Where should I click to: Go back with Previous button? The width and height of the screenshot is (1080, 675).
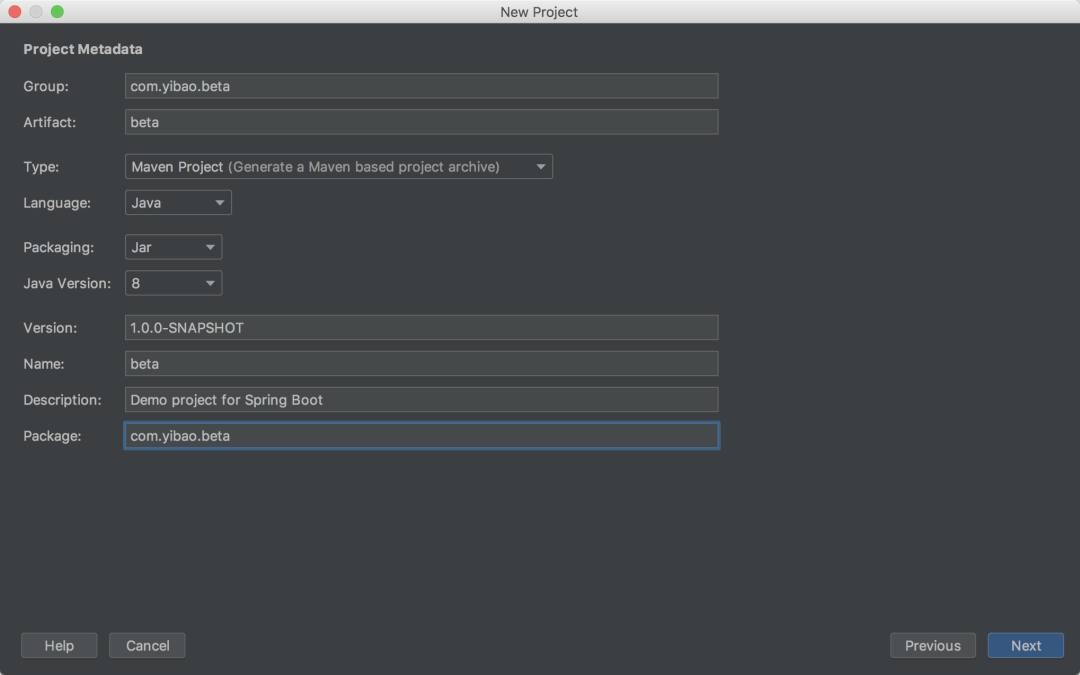932,646
